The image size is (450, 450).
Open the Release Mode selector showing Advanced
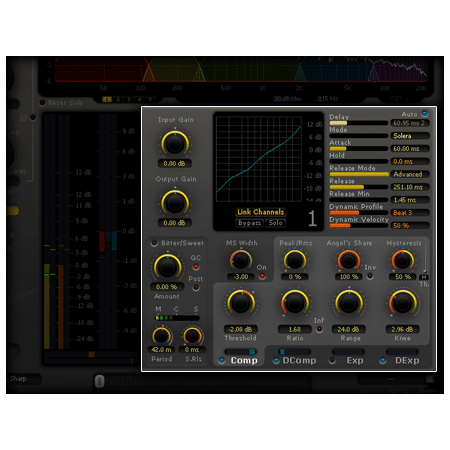[x=410, y=174]
